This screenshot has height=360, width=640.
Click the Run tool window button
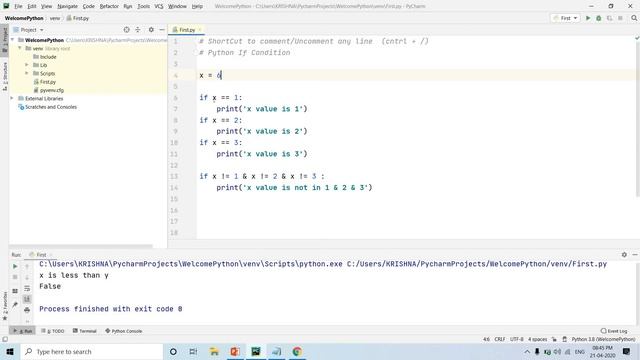[x=23, y=331]
